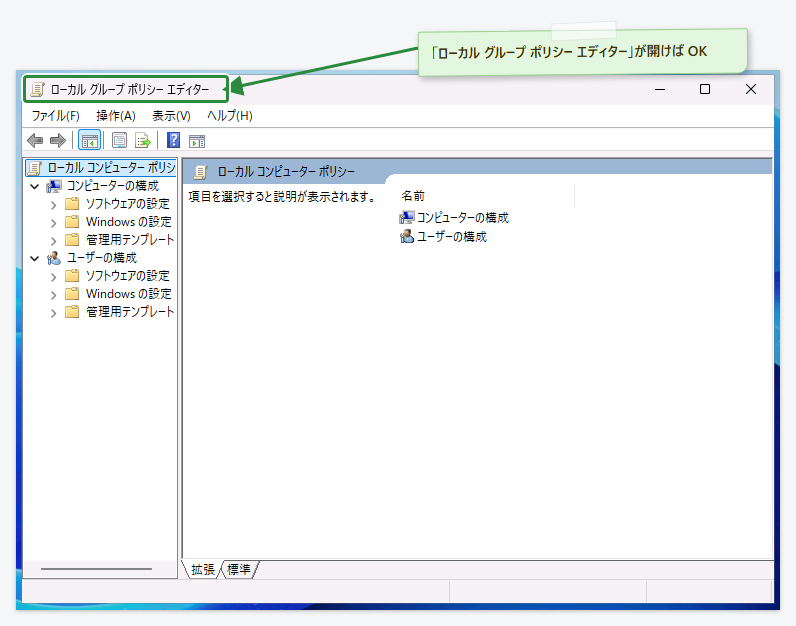This screenshot has height=626, width=796.
Task: Open the 表示(V) menu
Action: point(171,116)
